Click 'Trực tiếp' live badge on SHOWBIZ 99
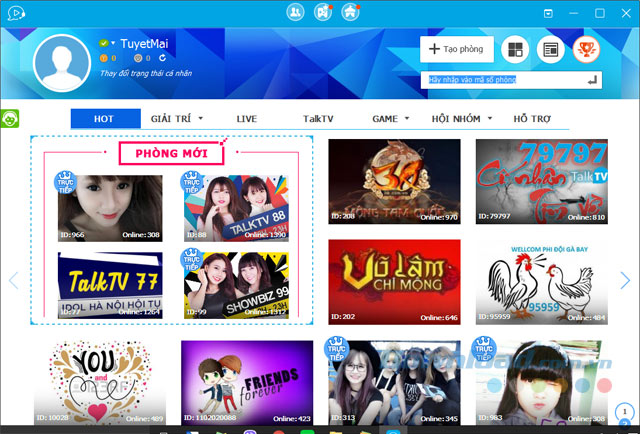This screenshot has width=640, height=434. pos(191,259)
